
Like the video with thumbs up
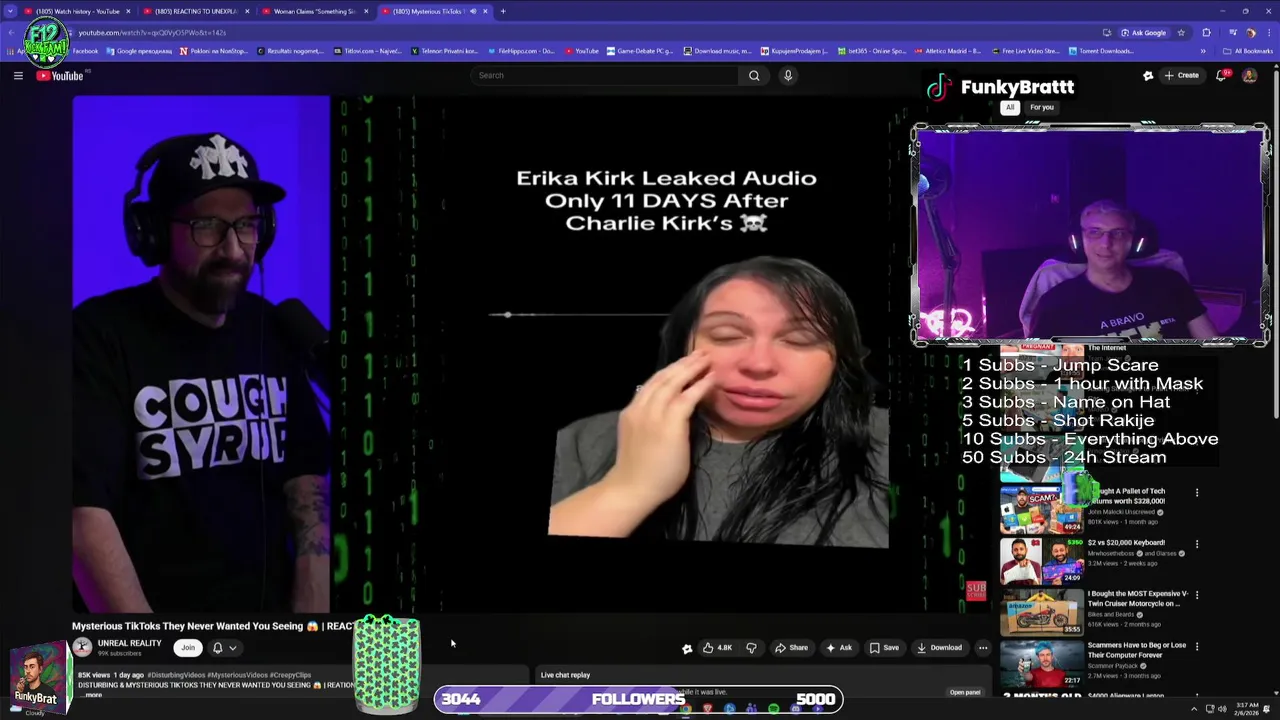point(717,647)
